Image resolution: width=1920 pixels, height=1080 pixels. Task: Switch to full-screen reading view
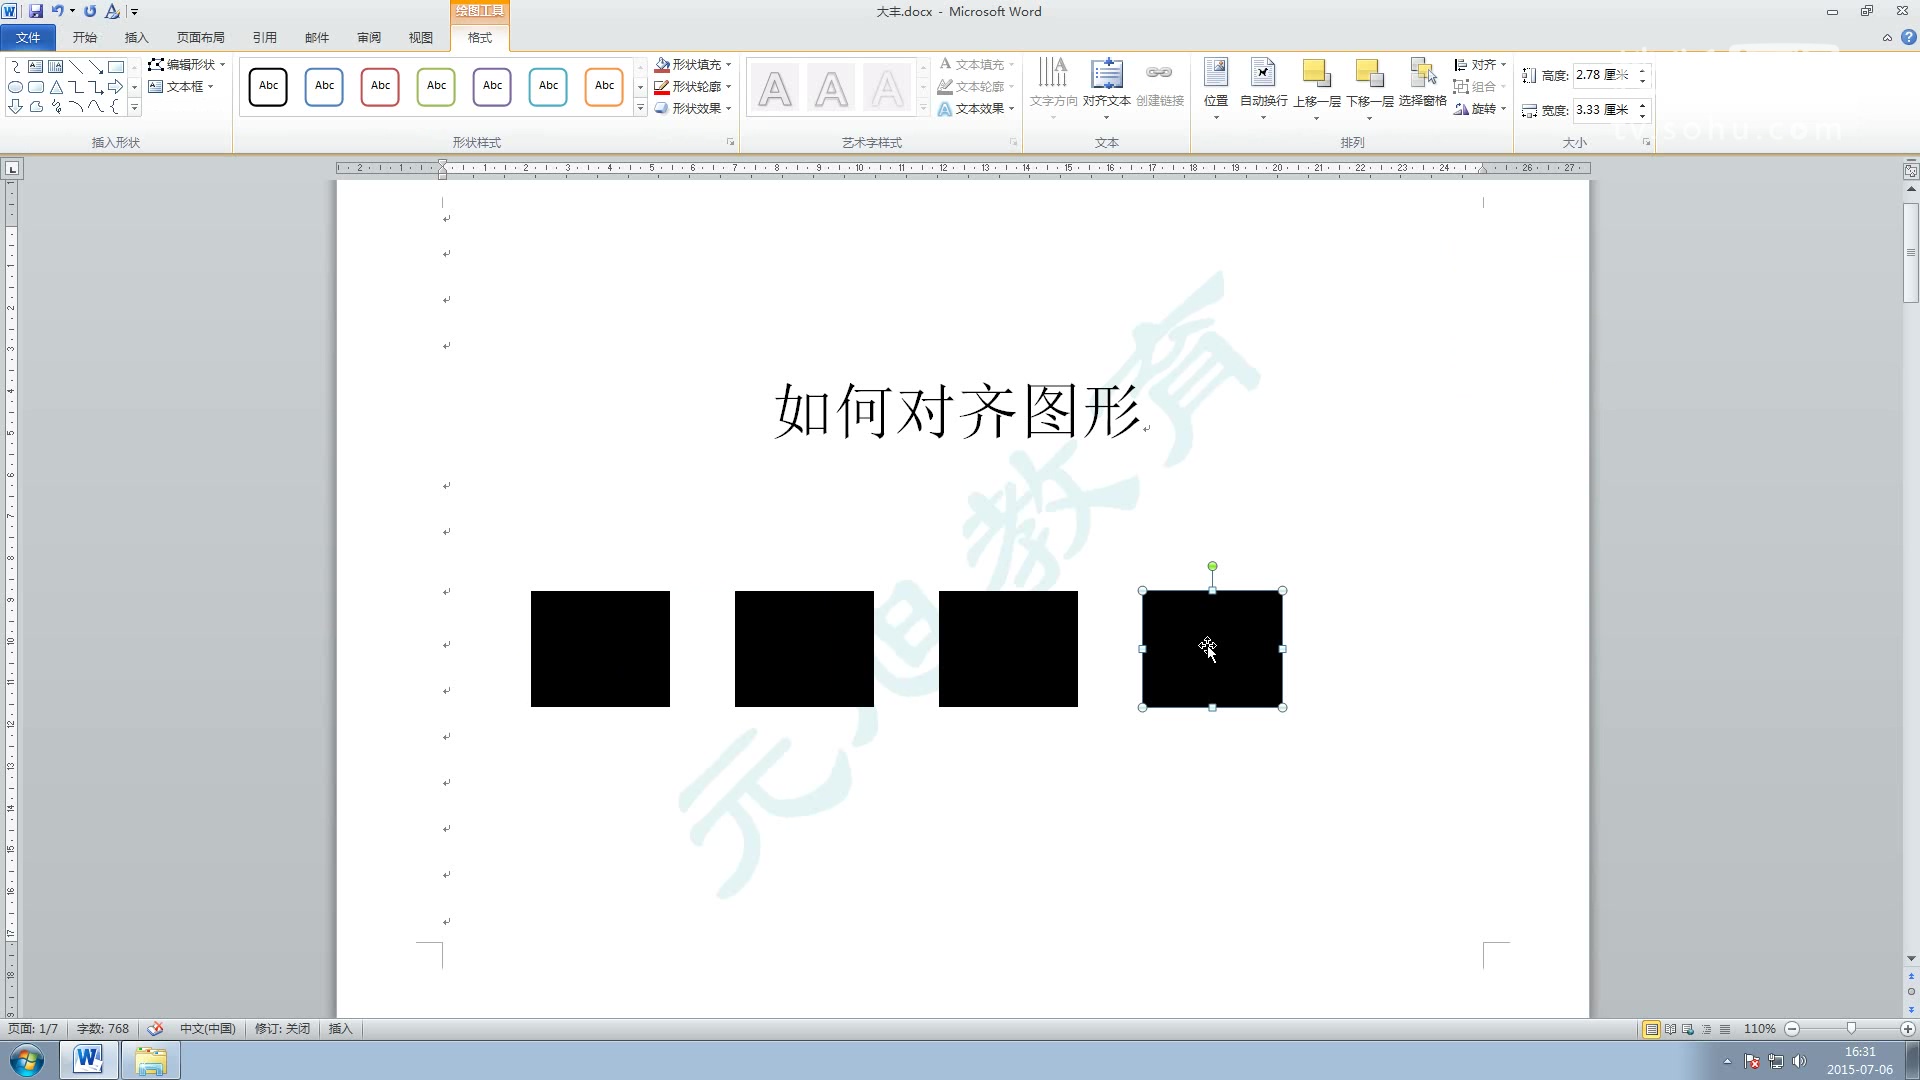[1670, 1029]
